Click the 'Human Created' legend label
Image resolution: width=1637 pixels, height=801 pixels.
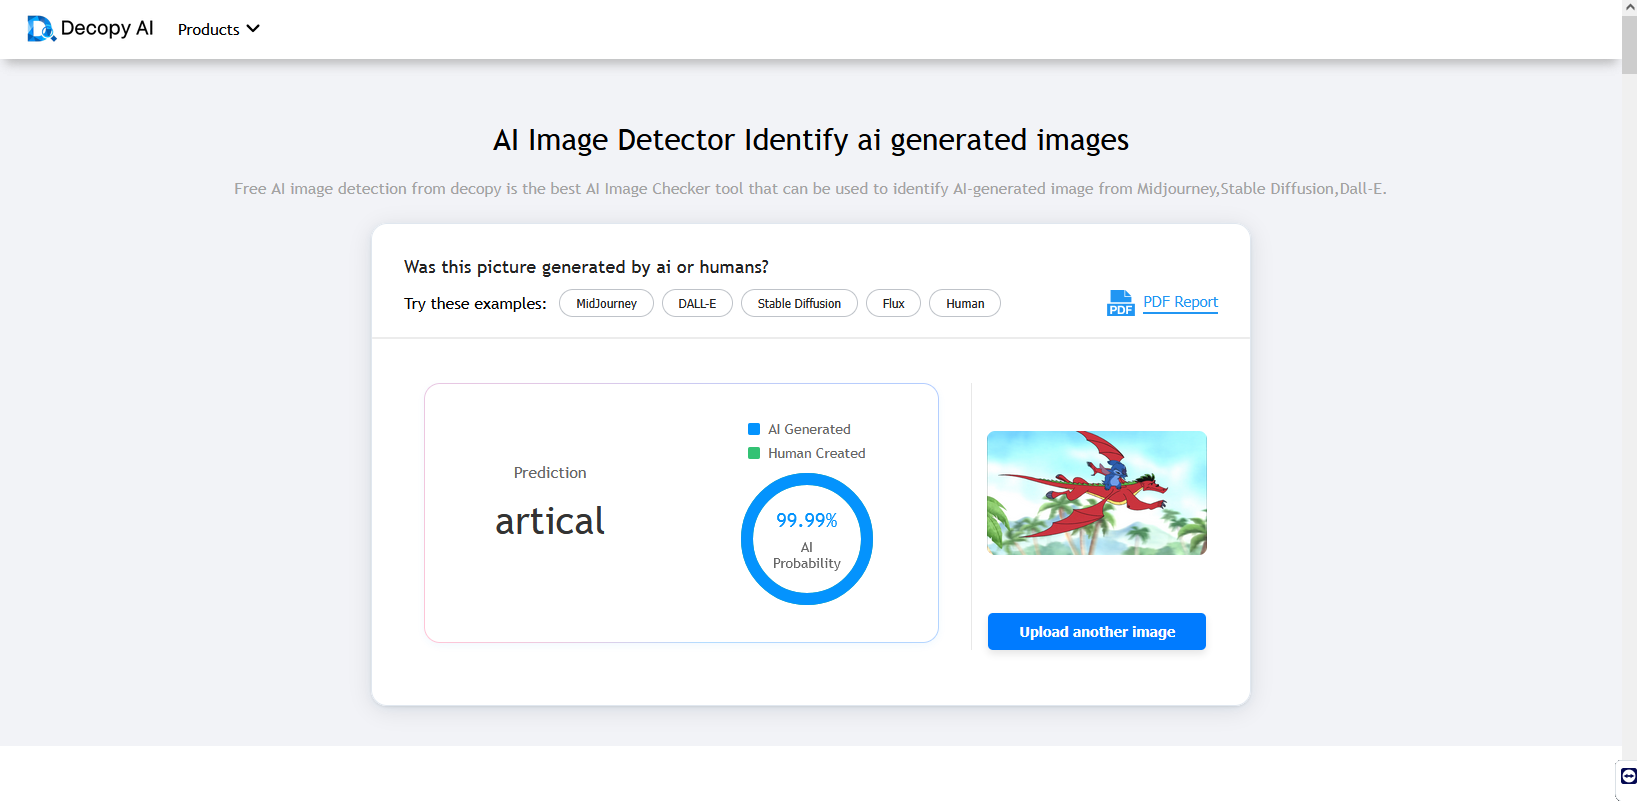(817, 453)
